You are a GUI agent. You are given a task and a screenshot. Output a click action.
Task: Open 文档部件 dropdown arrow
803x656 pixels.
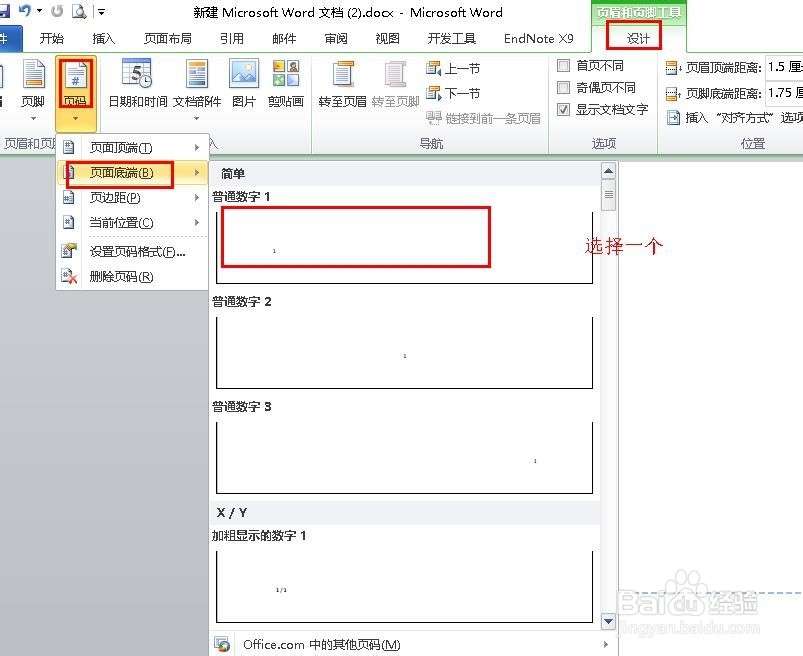(196, 119)
